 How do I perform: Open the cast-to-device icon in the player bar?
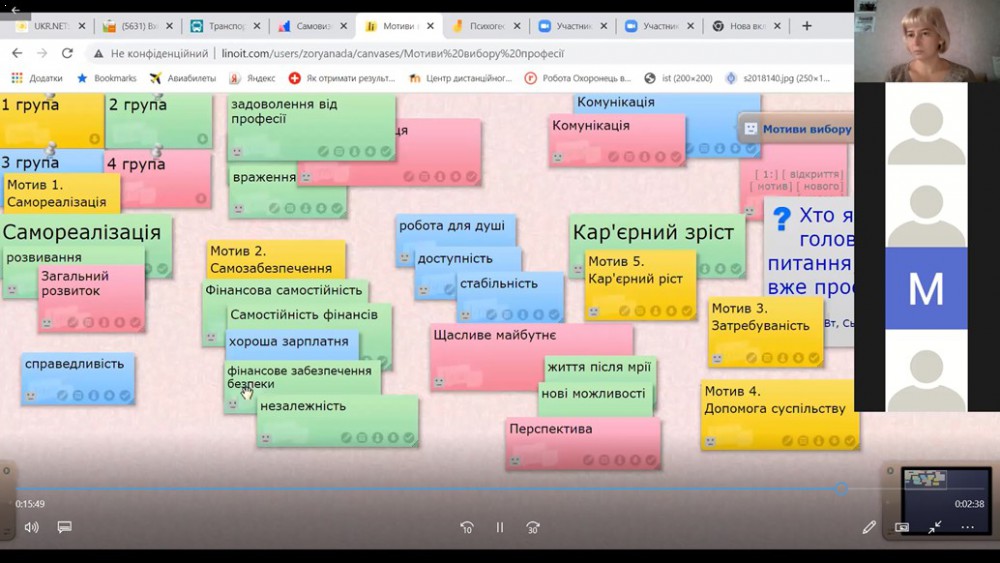902,527
